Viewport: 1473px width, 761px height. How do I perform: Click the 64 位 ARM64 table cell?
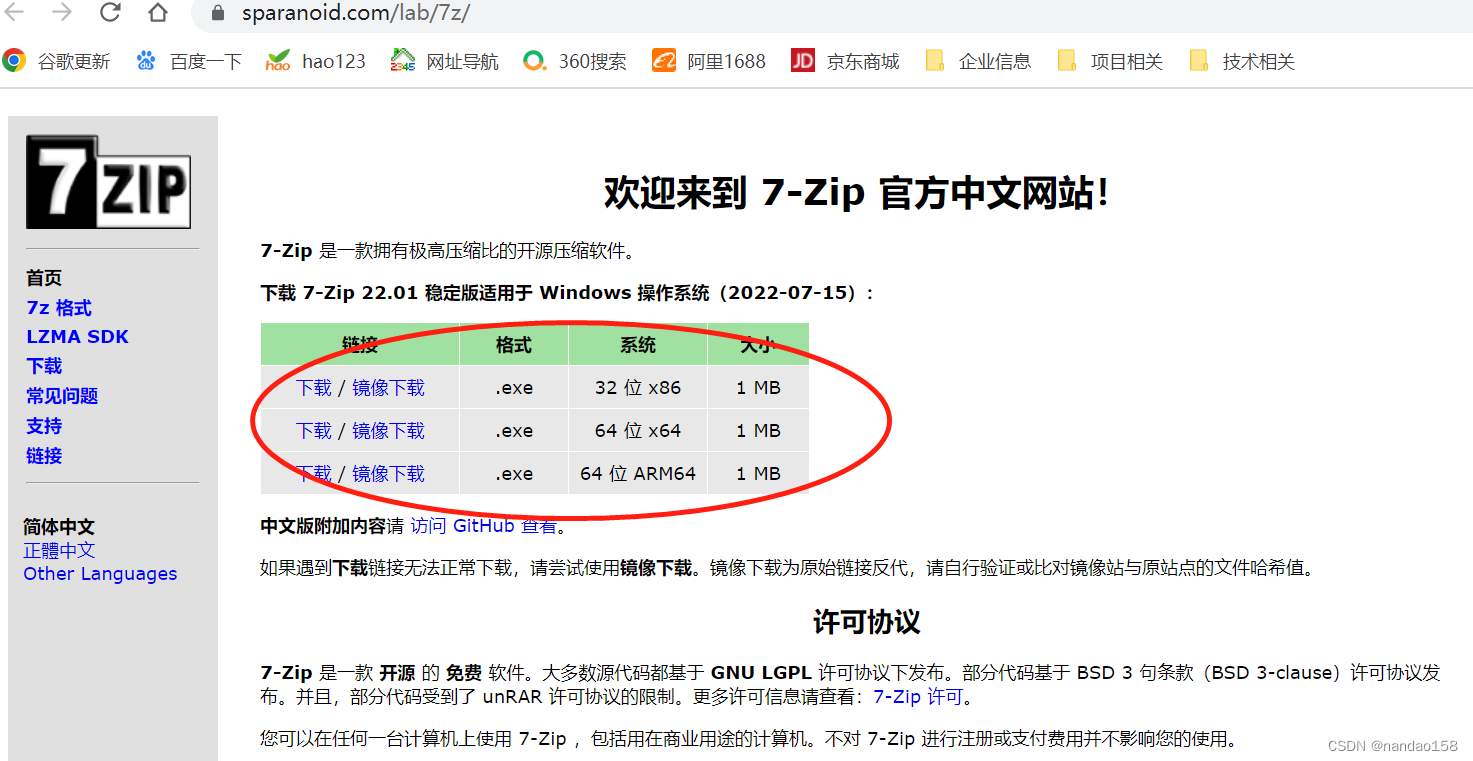[638, 474]
